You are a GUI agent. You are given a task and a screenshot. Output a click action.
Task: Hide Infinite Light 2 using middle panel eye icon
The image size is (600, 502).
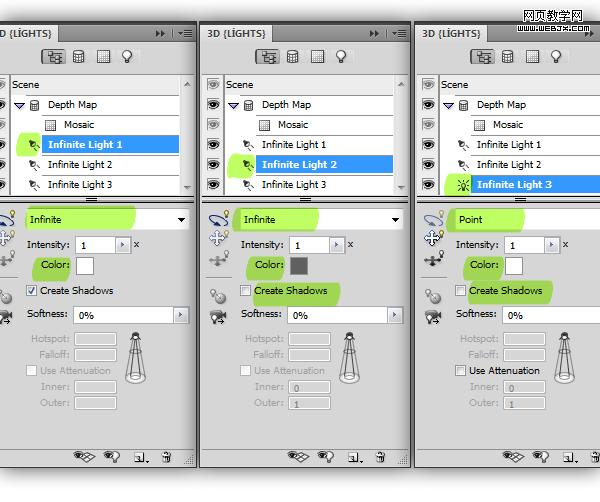click(214, 164)
